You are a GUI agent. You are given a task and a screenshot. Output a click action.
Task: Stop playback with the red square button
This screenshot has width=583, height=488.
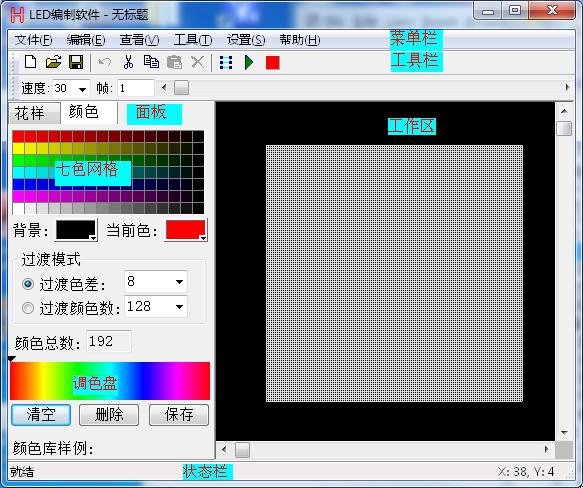pos(273,62)
